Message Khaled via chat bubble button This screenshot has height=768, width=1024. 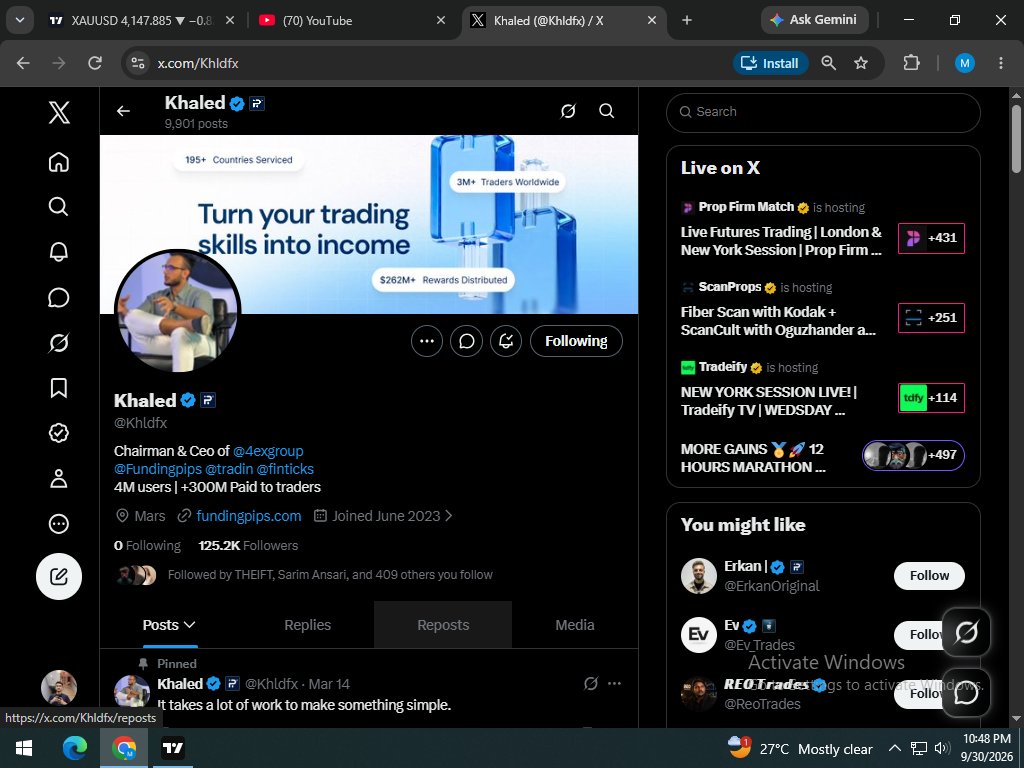pos(466,341)
